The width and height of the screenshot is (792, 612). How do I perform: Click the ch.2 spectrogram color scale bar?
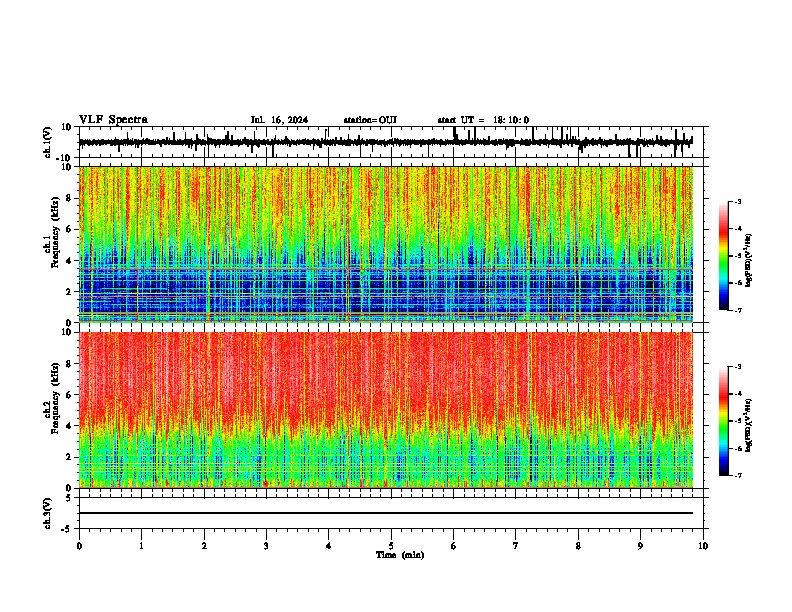click(x=724, y=421)
